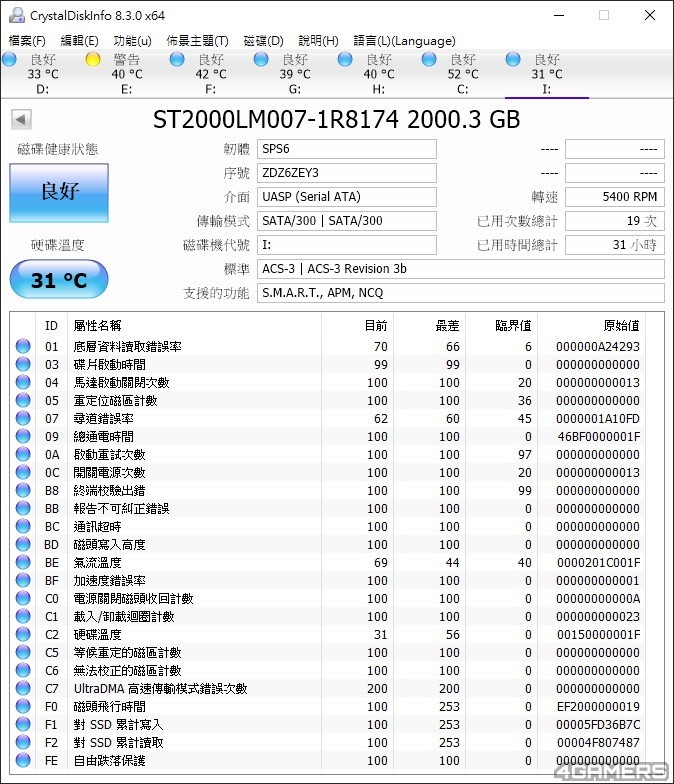Click the firmware field SPS6
674x784 pixels.
coord(346,149)
